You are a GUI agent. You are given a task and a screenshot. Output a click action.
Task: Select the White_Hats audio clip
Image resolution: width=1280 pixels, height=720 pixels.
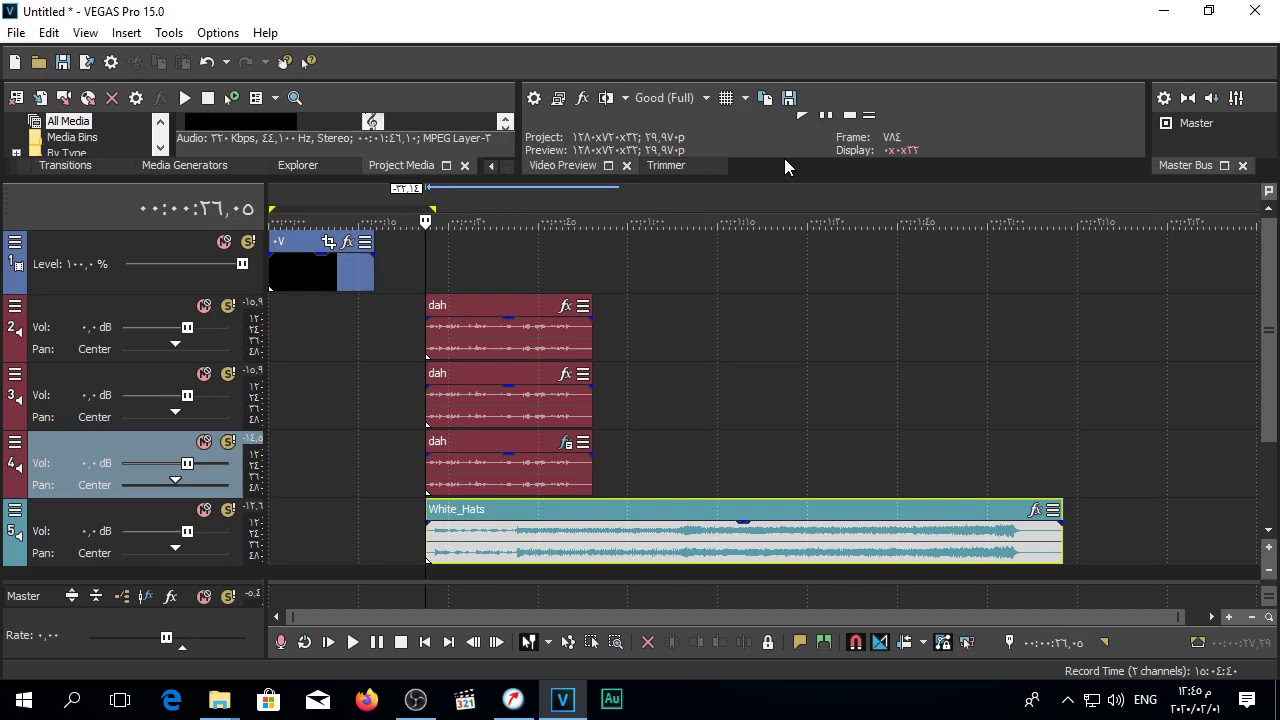point(744,532)
